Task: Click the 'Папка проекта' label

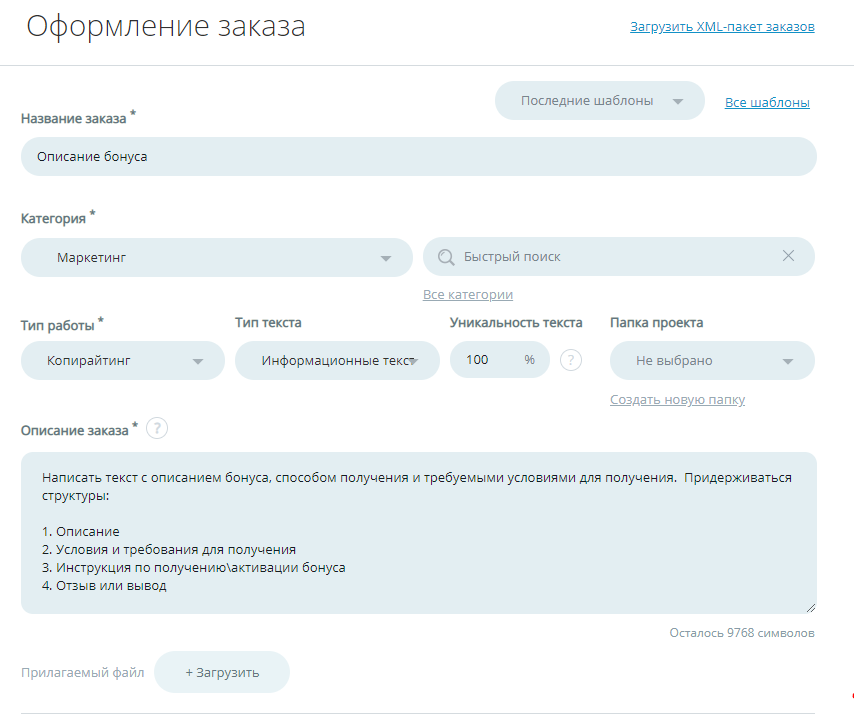Action: (x=656, y=323)
